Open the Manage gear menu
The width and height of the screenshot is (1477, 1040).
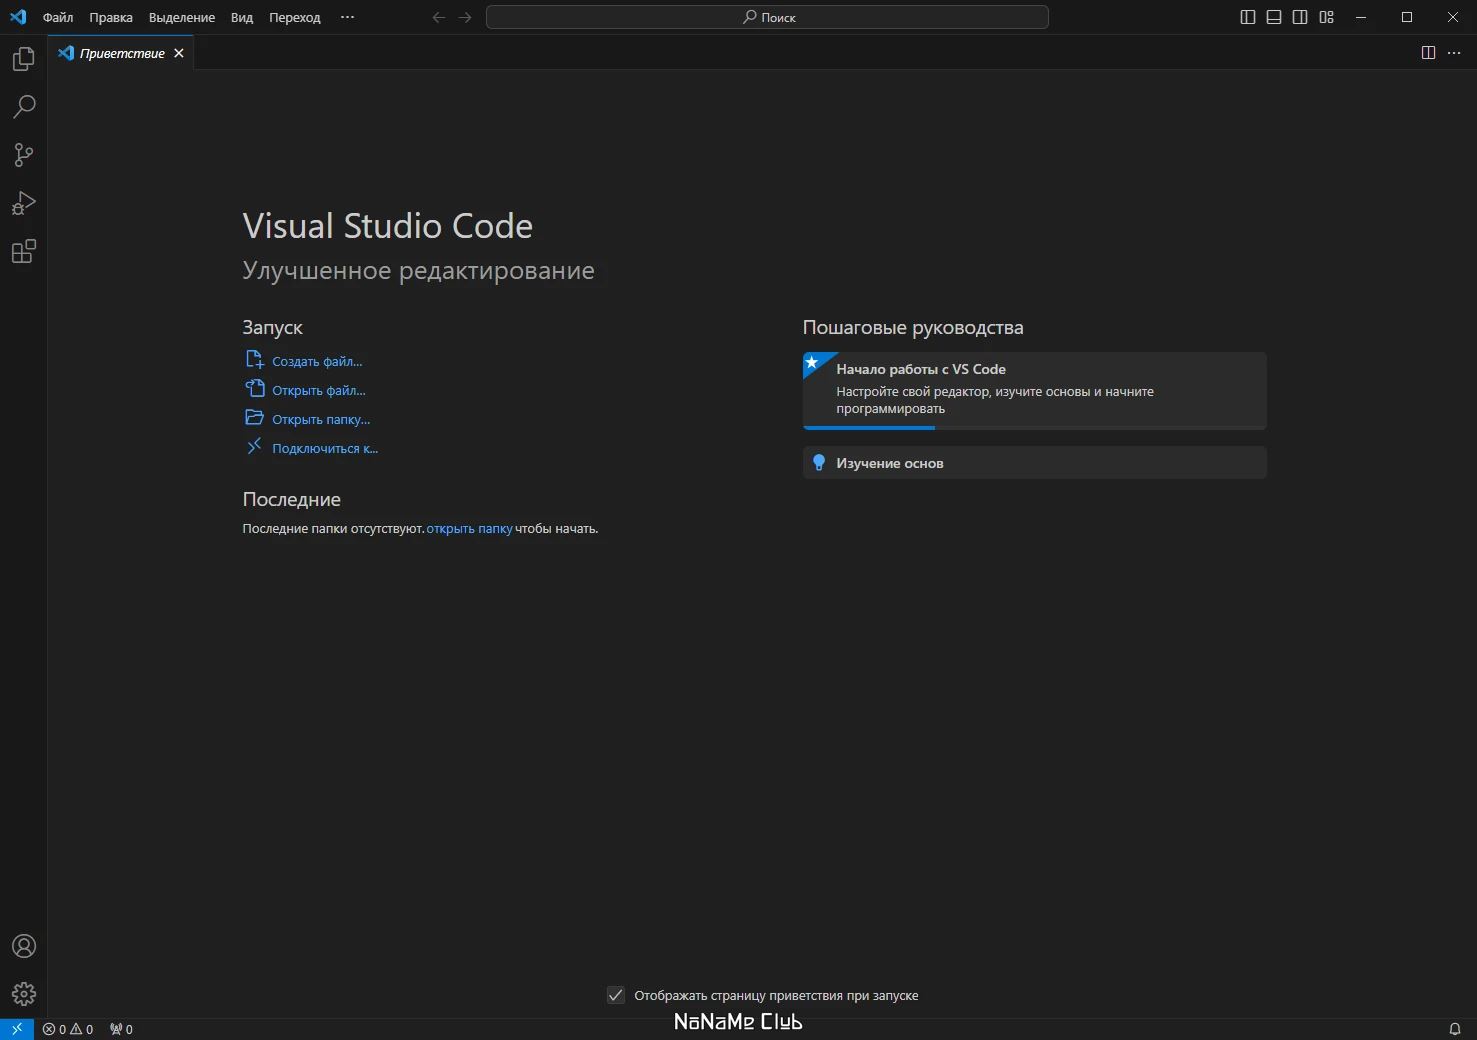click(x=23, y=994)
